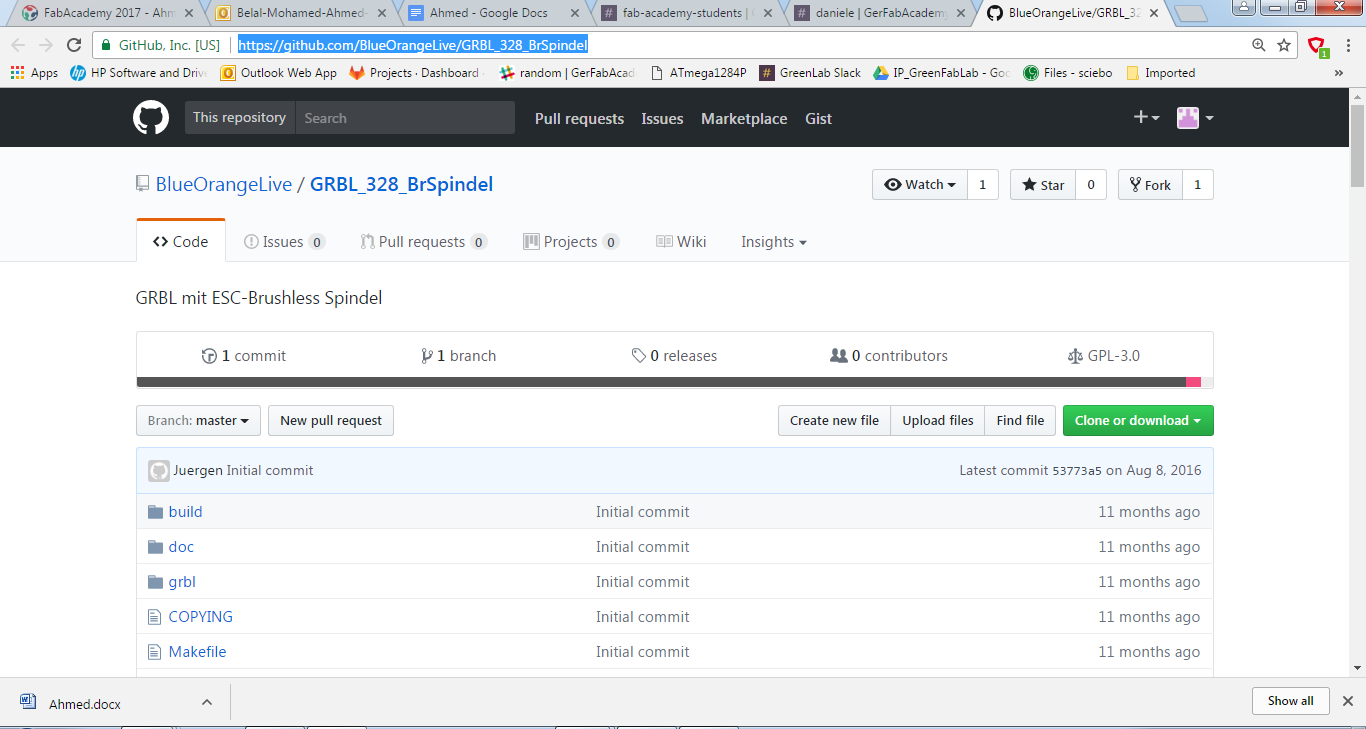Screen dimensions: 1366x729
Task: Click the COPYING file icon
Action: (154, 617)
